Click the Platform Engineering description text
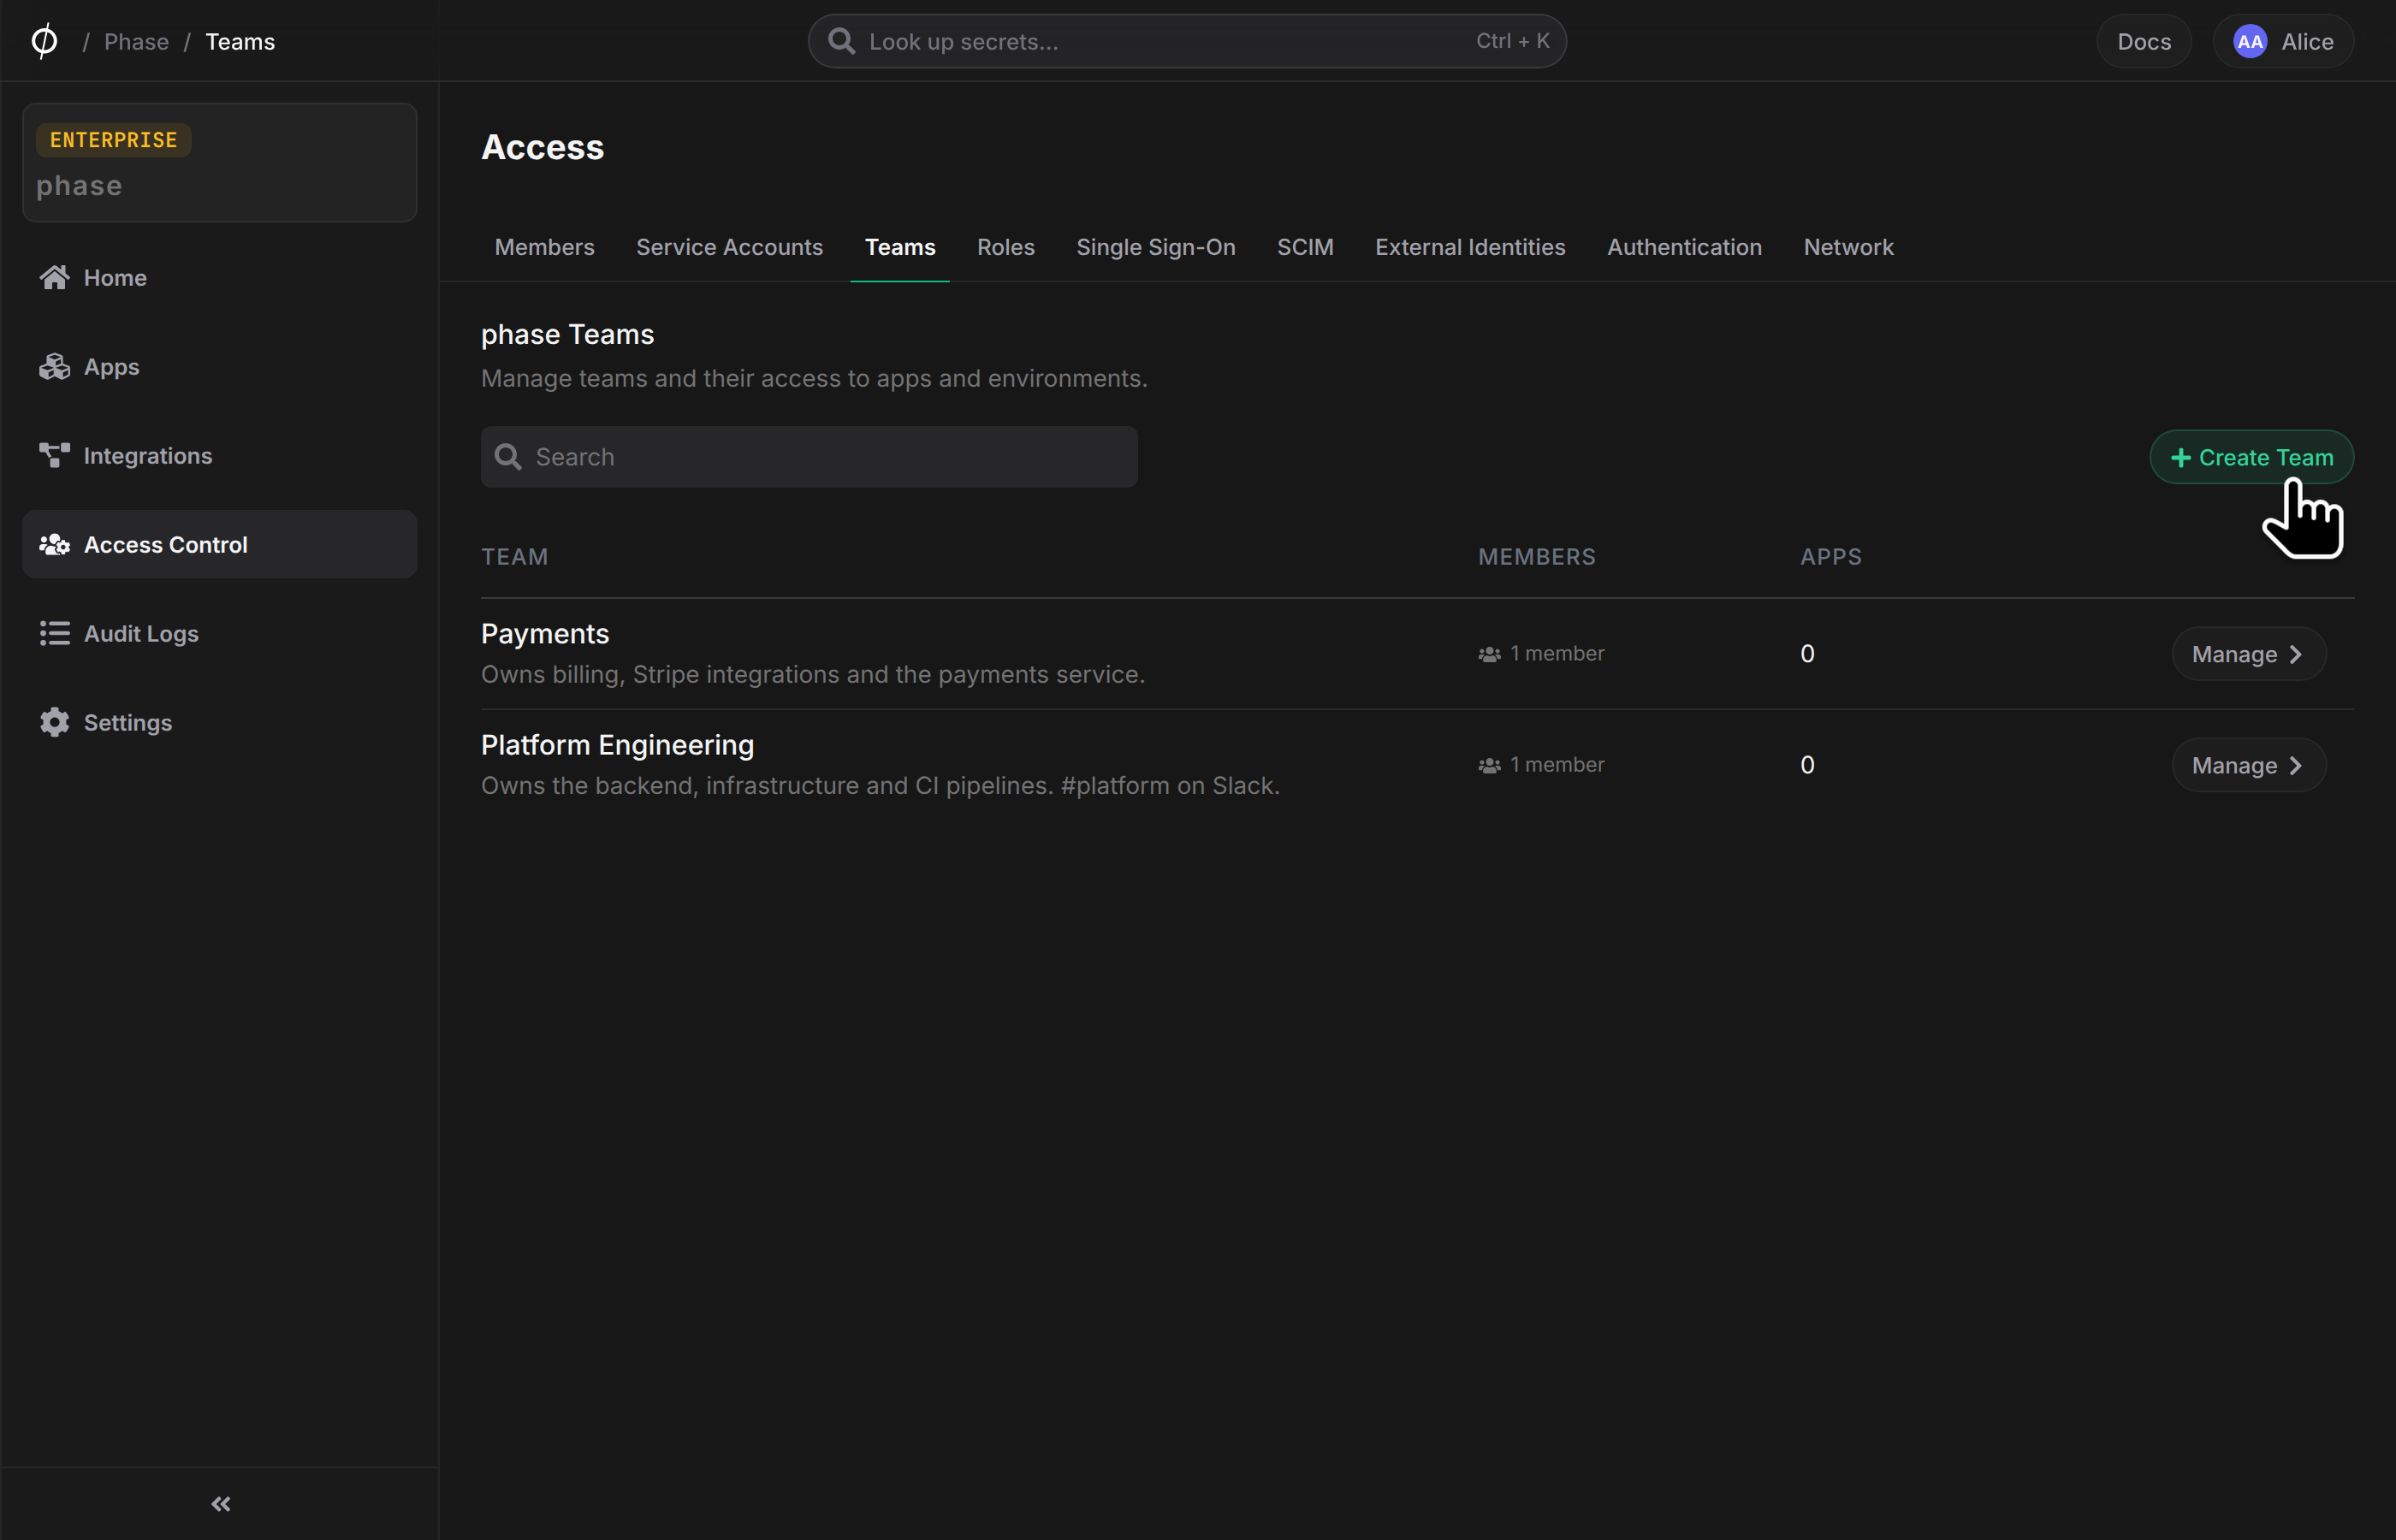This screenshot has height=1540, width=2396. 880,785
